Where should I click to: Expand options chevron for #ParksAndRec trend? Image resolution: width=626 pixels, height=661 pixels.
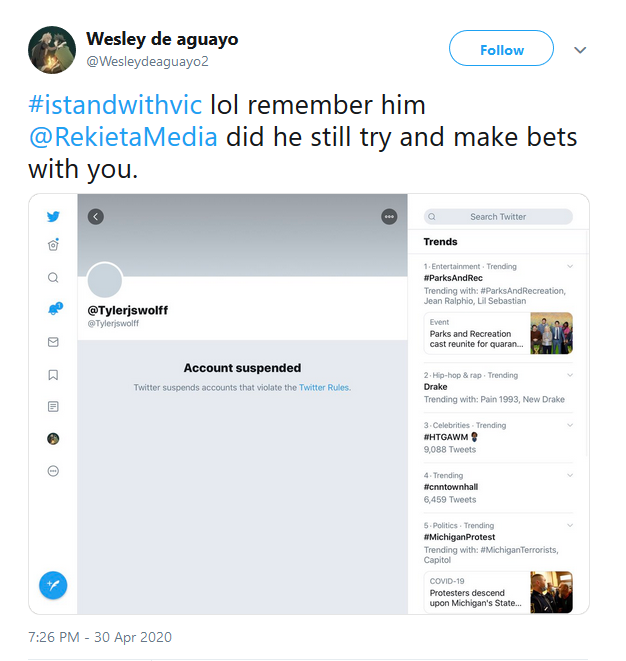coord(570,266)
